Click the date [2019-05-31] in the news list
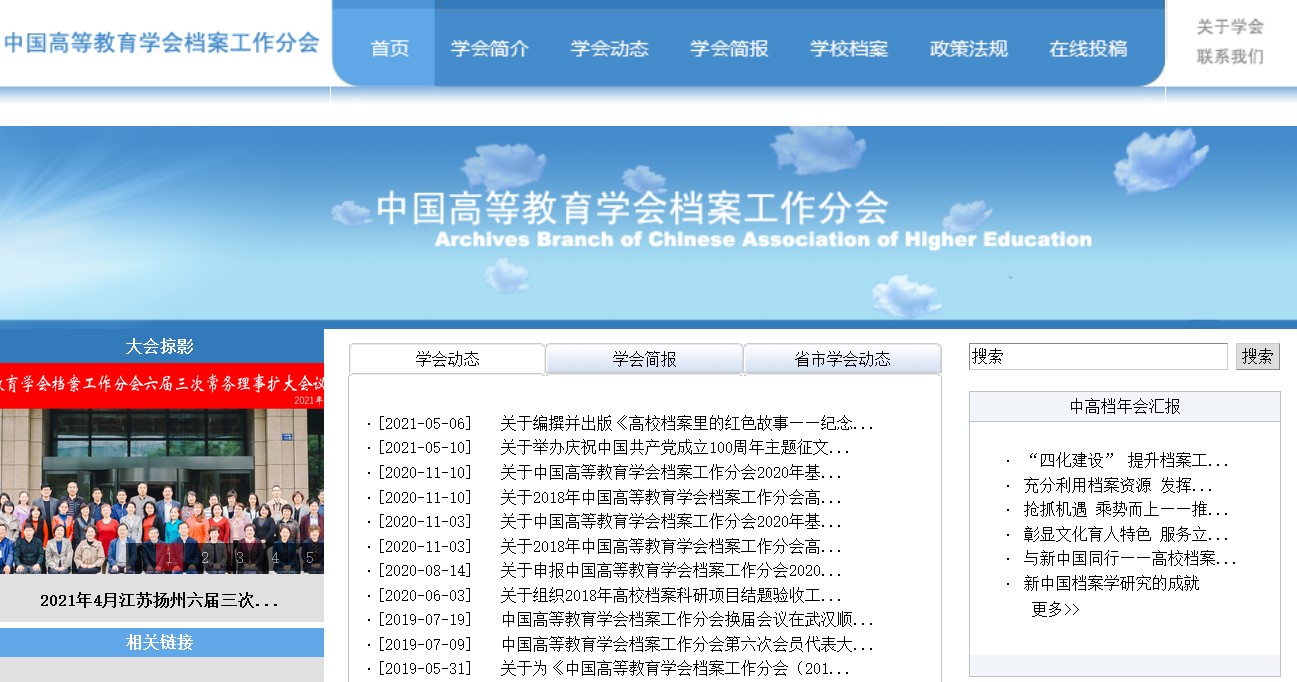This screenshot has width=1297, height=682. 424,669
